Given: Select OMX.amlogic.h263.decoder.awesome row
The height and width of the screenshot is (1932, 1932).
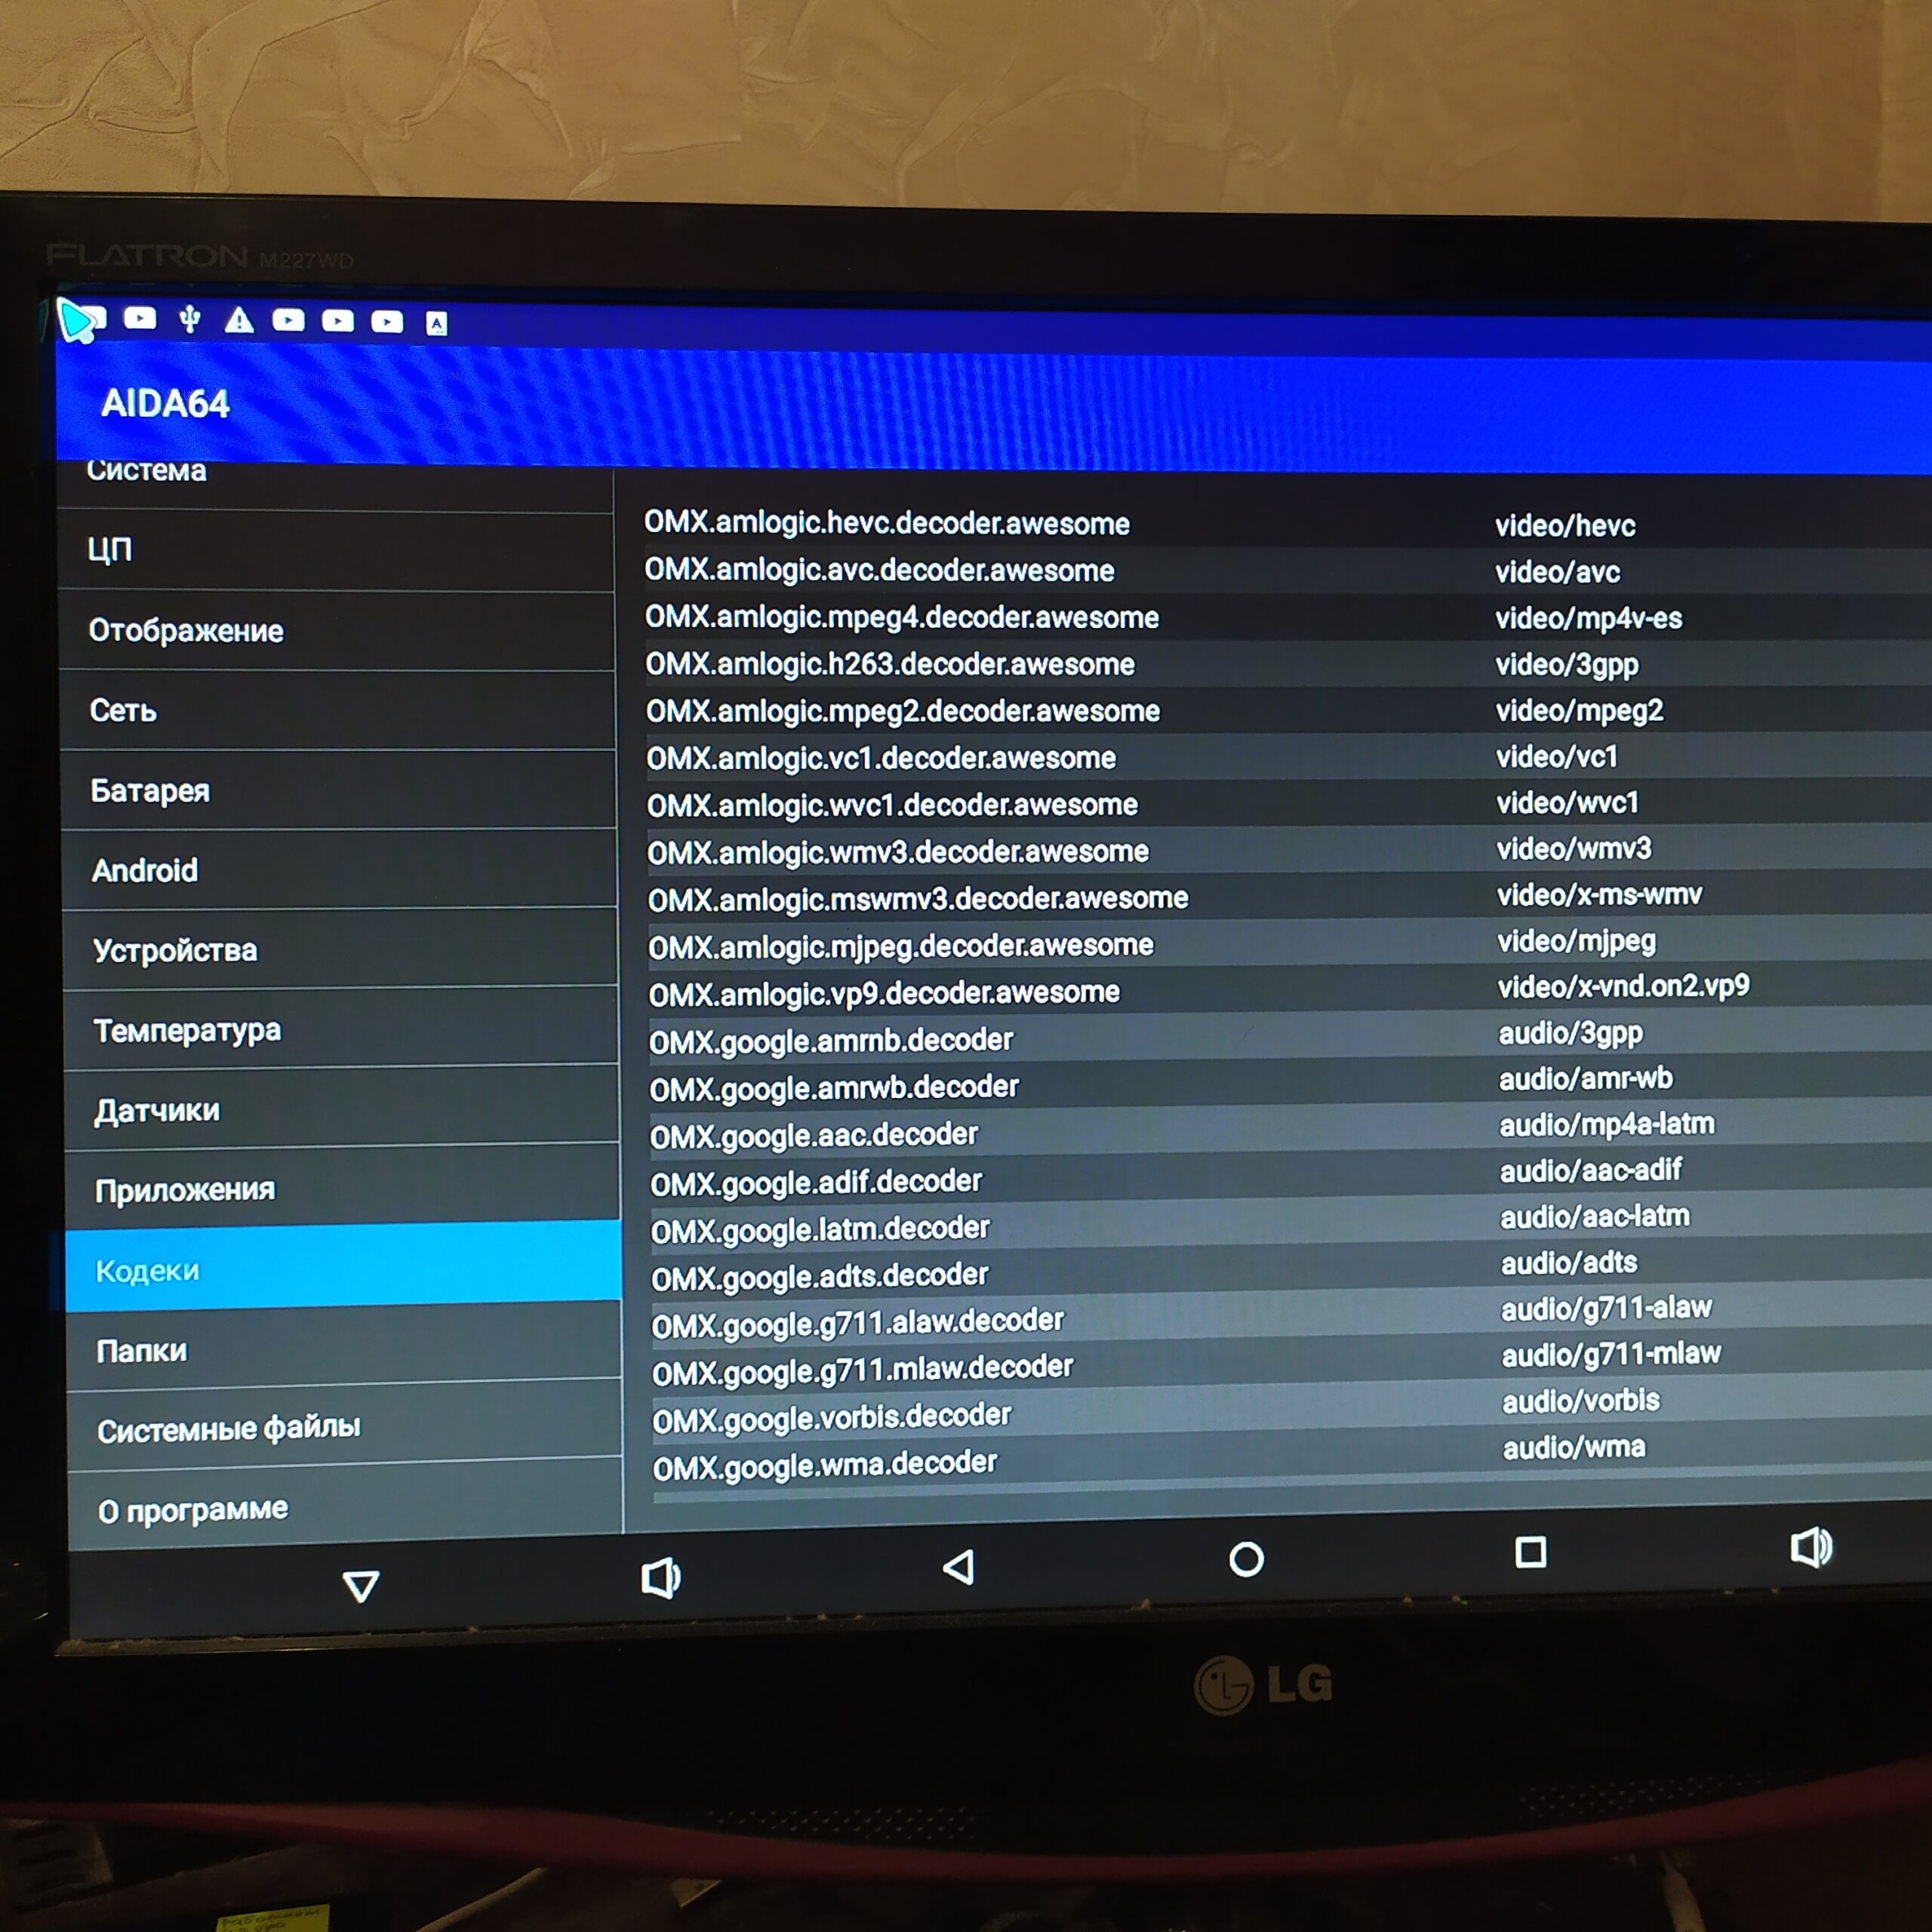Looking at the screenshot, I should 1288,664.
